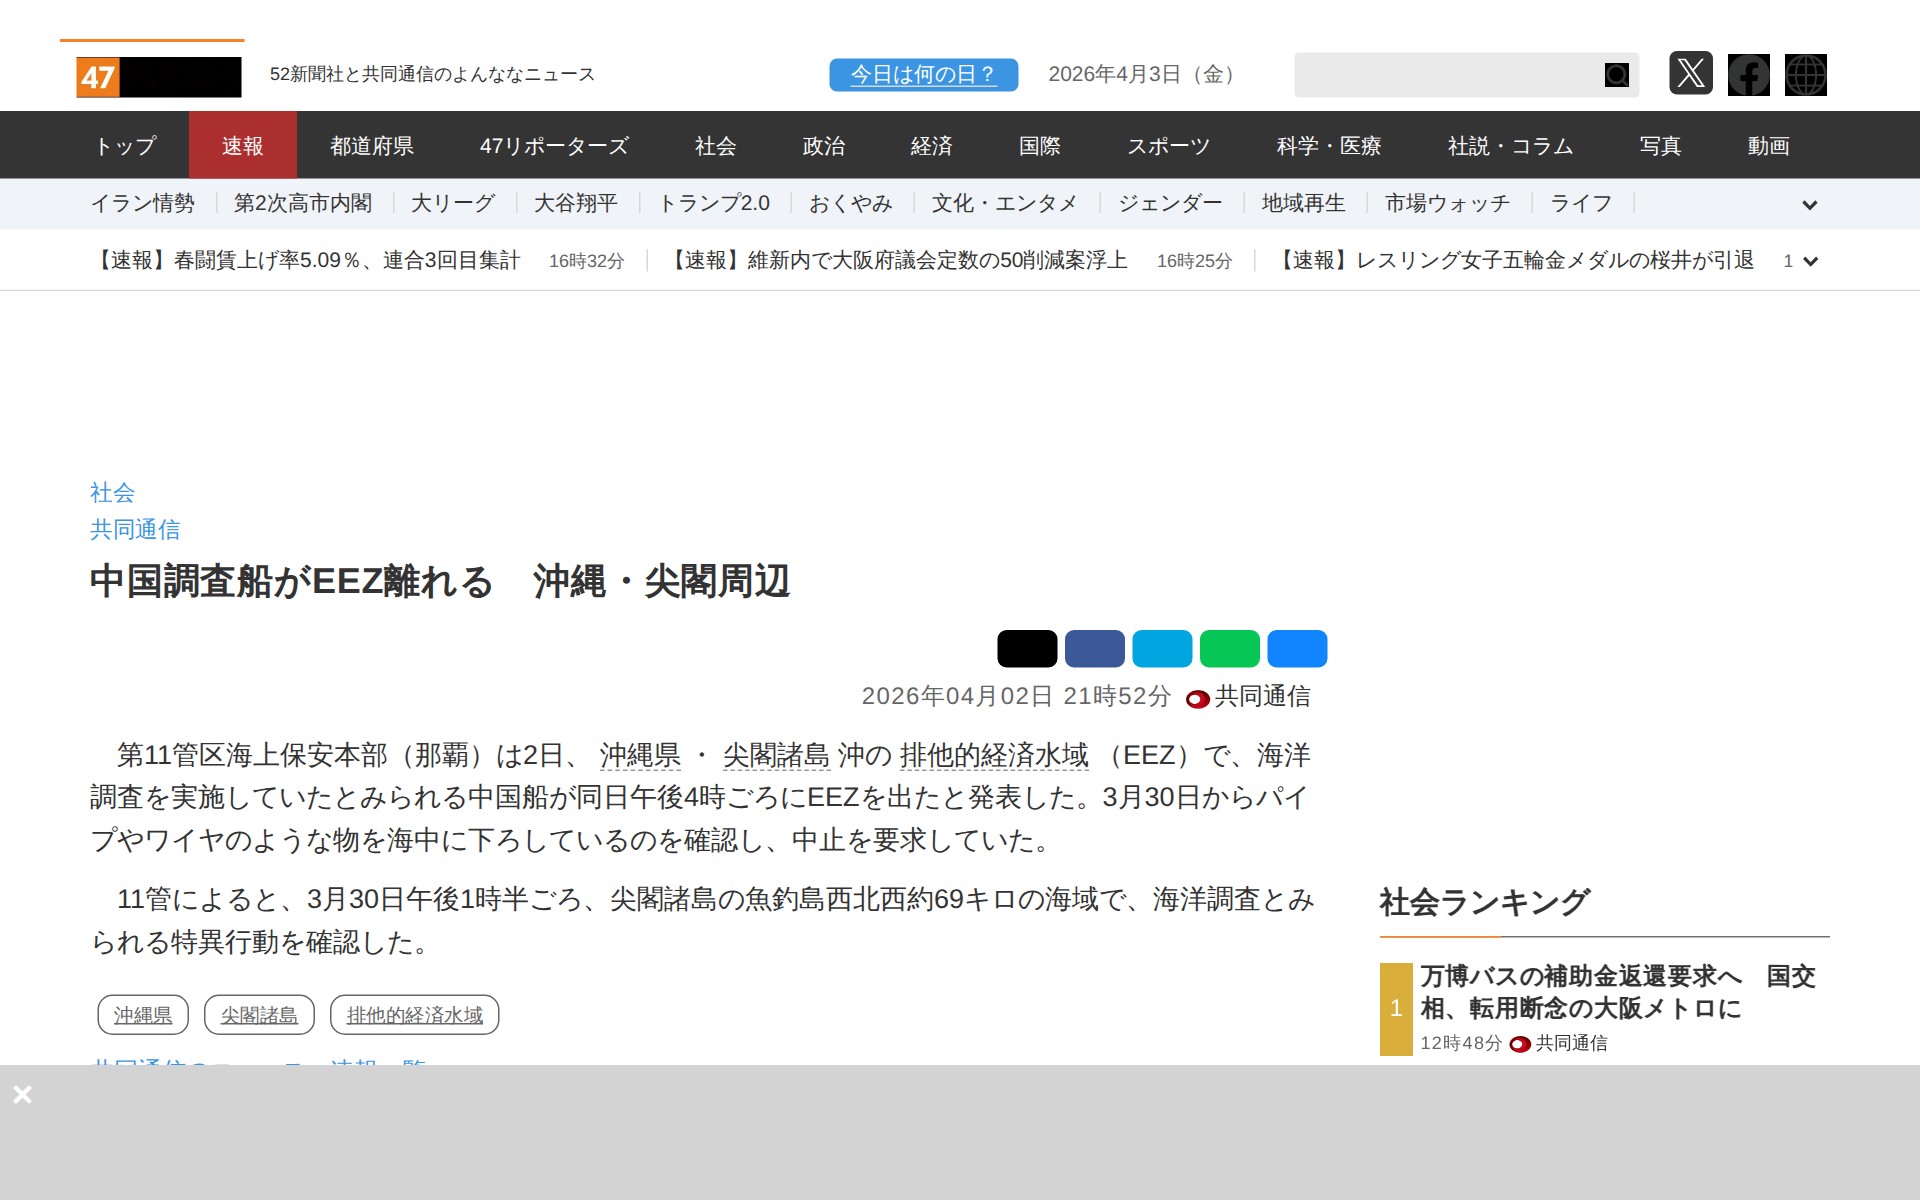Expand the breaking news ticker dropdown
Viewport: 1920px width, 1200px height.
[x=1809, y=262]
